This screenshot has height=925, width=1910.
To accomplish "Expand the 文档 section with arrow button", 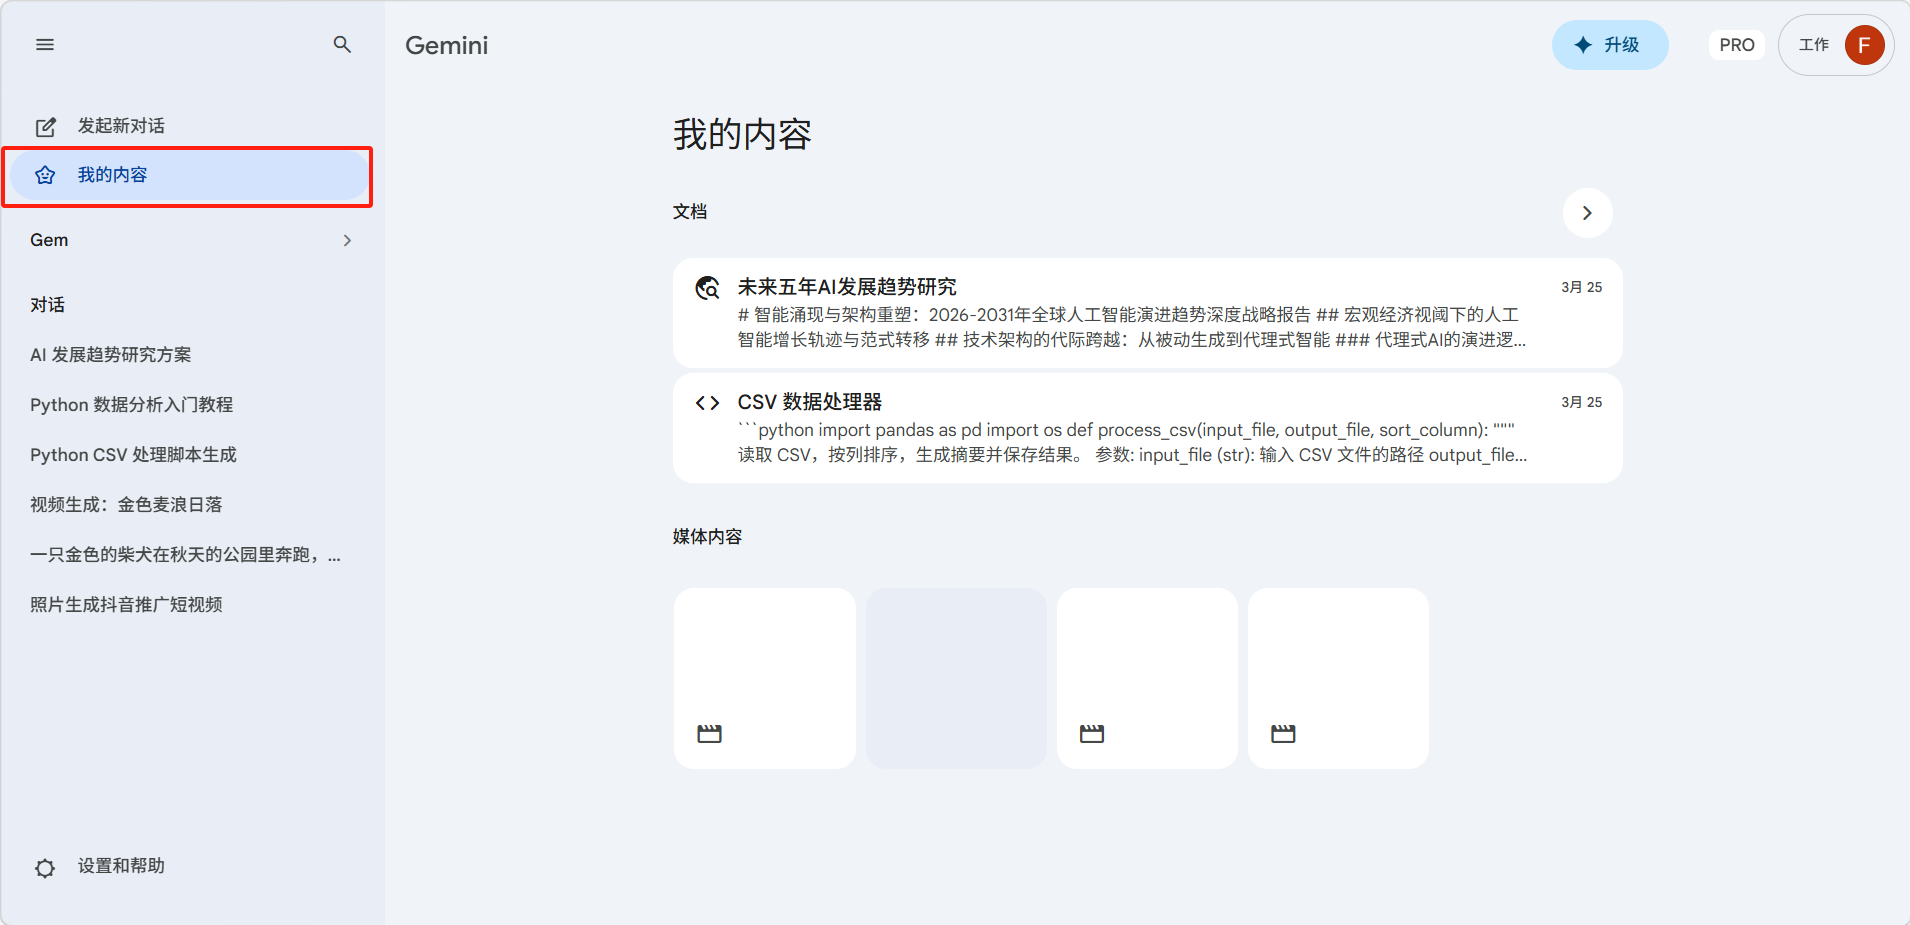I will click(1587, 213).
